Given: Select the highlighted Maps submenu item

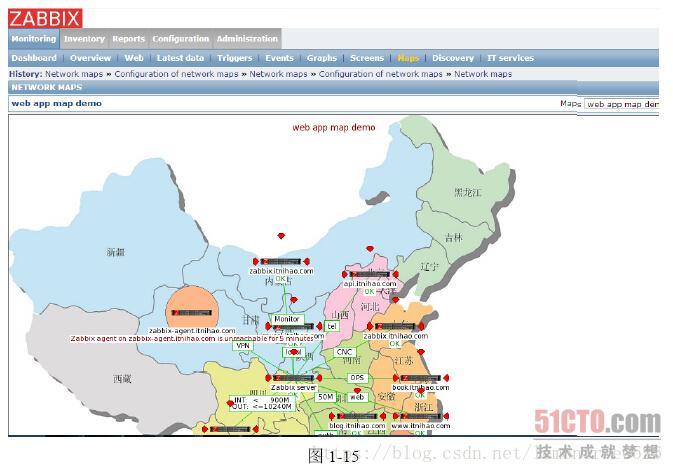Looking at the screenshot, I should [408, 58].
